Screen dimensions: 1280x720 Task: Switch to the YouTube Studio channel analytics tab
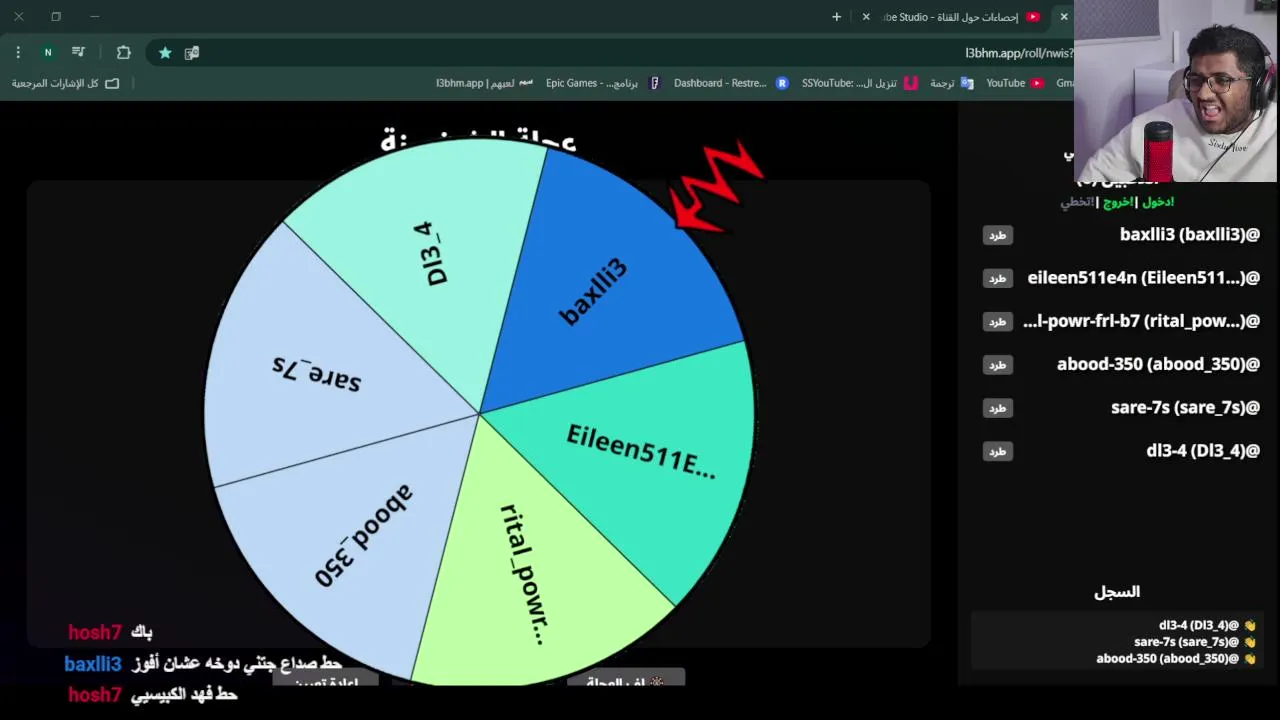(x=960, y=17)
